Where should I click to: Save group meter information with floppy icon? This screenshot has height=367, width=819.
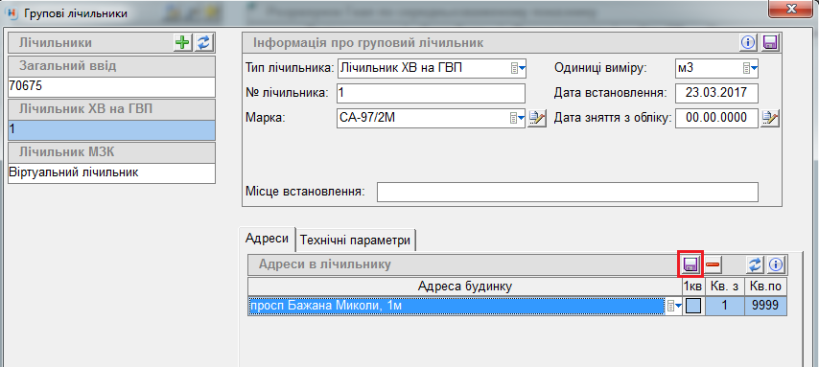[x=769, y=43]
